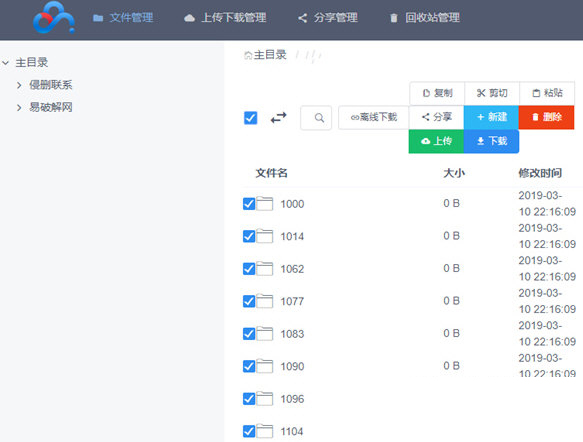Uncheck the checkbox for folder 1000
The image size is (583, 442).
[249, 204]
